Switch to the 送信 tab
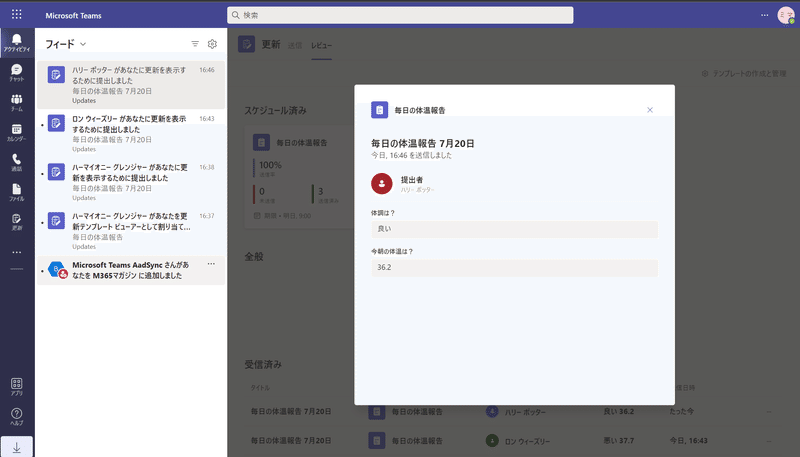 294,45
